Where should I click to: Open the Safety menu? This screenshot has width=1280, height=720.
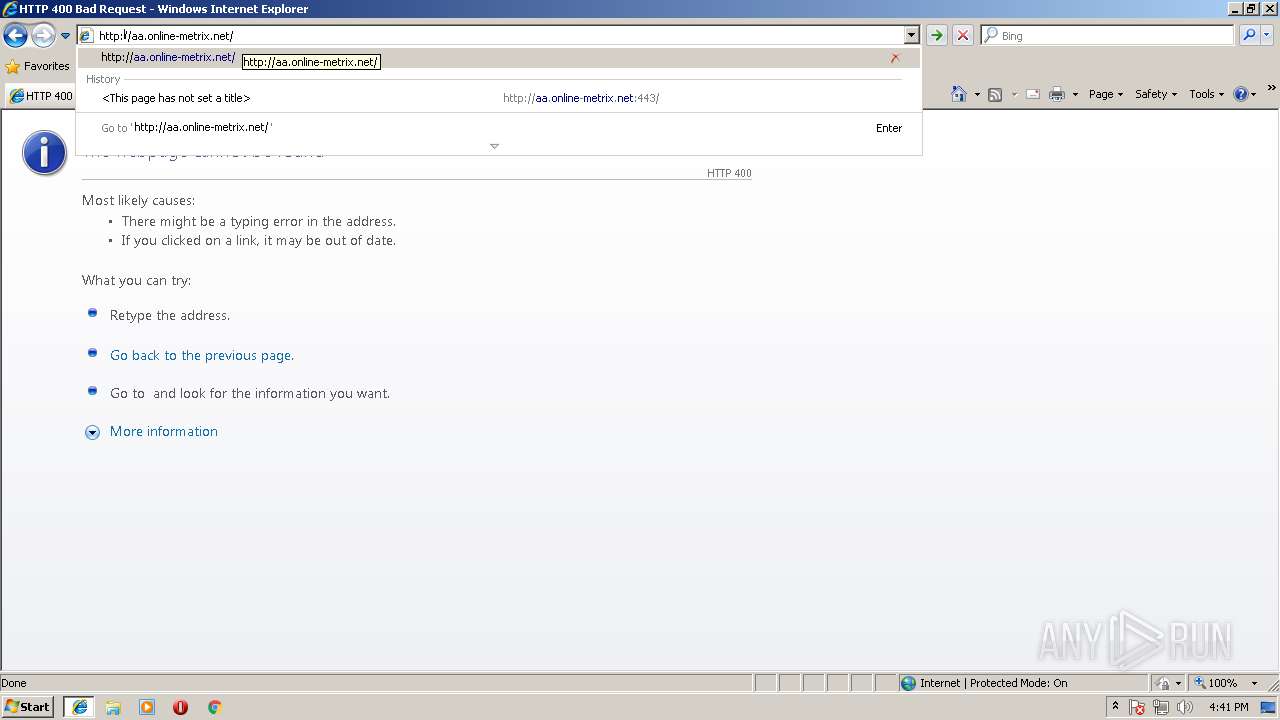pos(1156,94)
